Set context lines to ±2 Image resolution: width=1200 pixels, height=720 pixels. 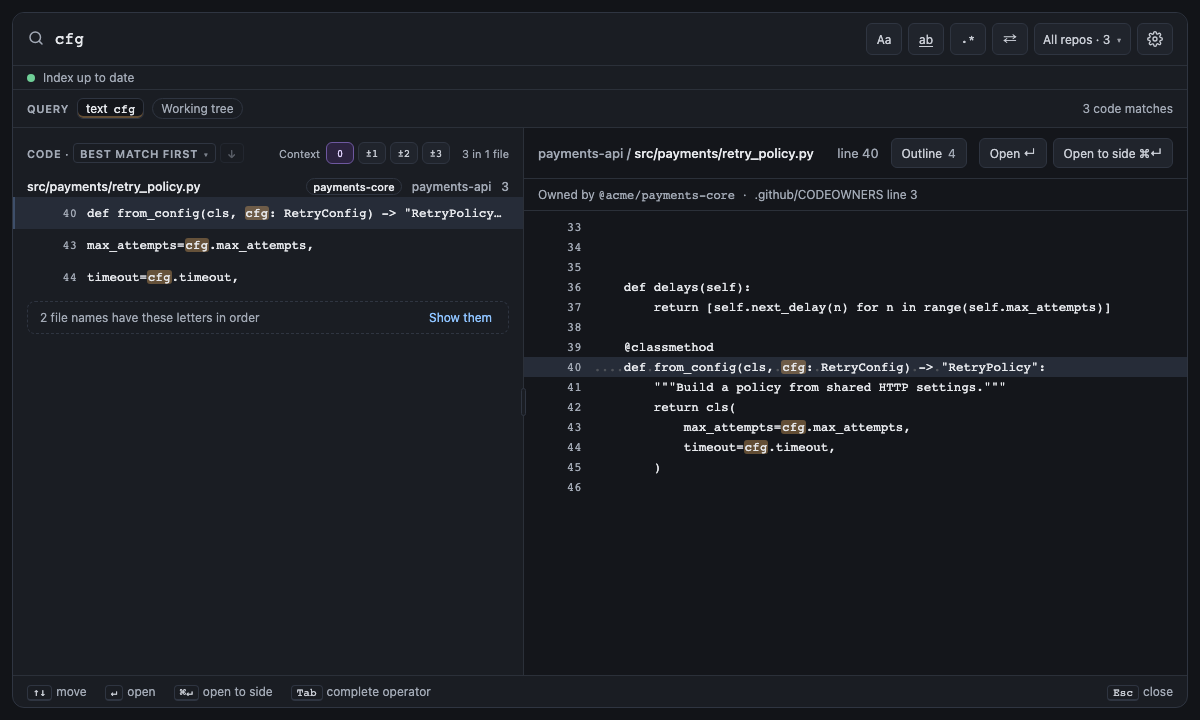[404, 154]
